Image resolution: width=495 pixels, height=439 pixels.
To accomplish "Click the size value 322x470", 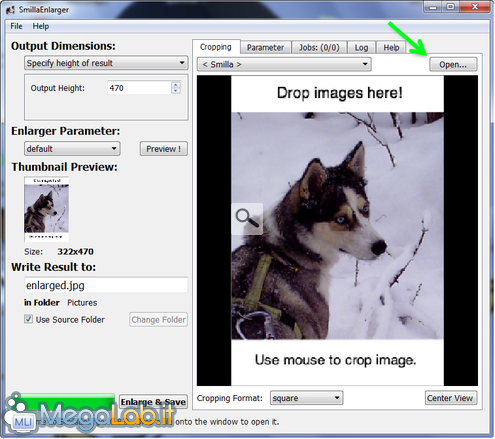I will point(75,252).
